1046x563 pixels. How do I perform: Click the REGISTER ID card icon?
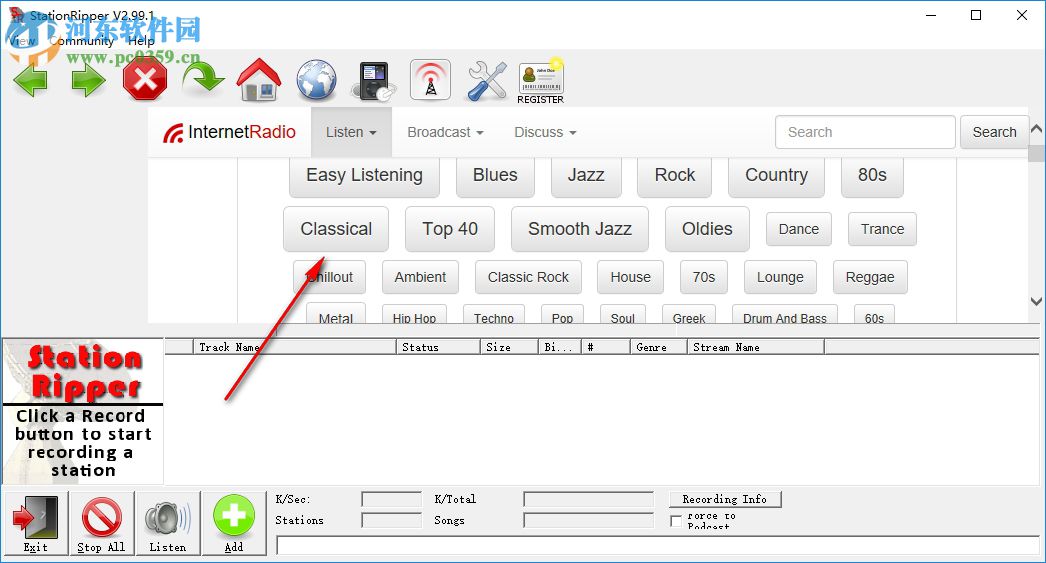[x=541, y=82]
